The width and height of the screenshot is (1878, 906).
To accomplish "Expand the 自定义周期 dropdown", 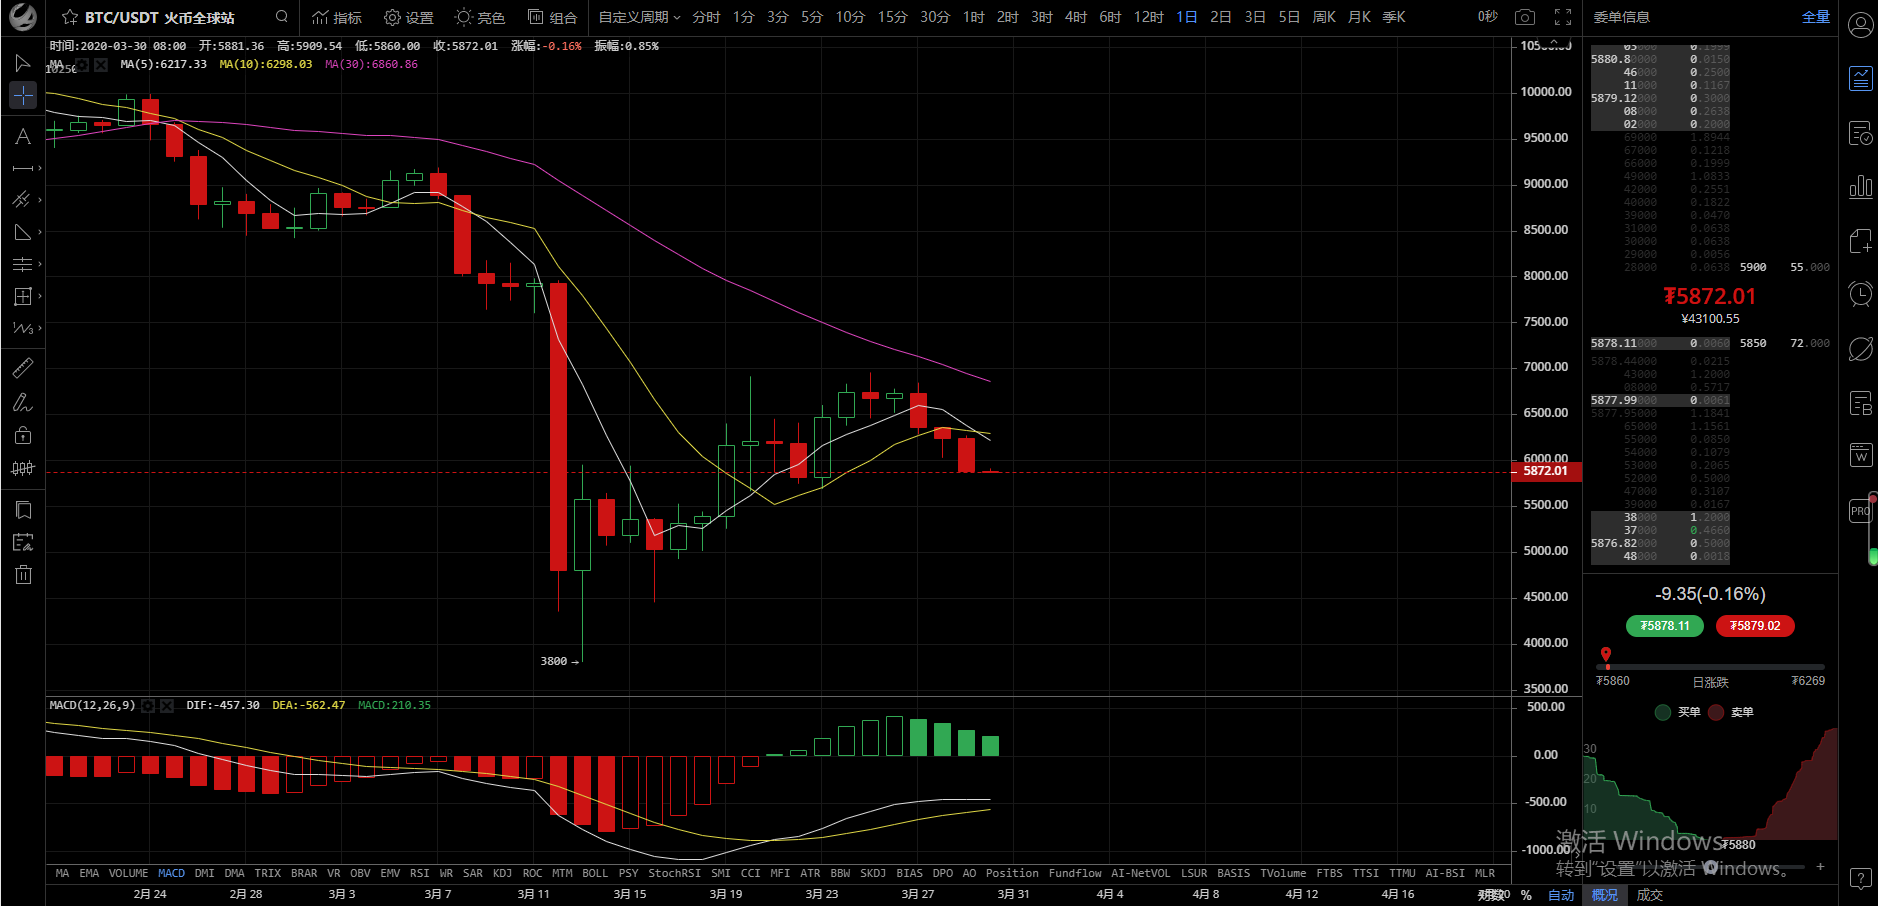I will point(639,17).
